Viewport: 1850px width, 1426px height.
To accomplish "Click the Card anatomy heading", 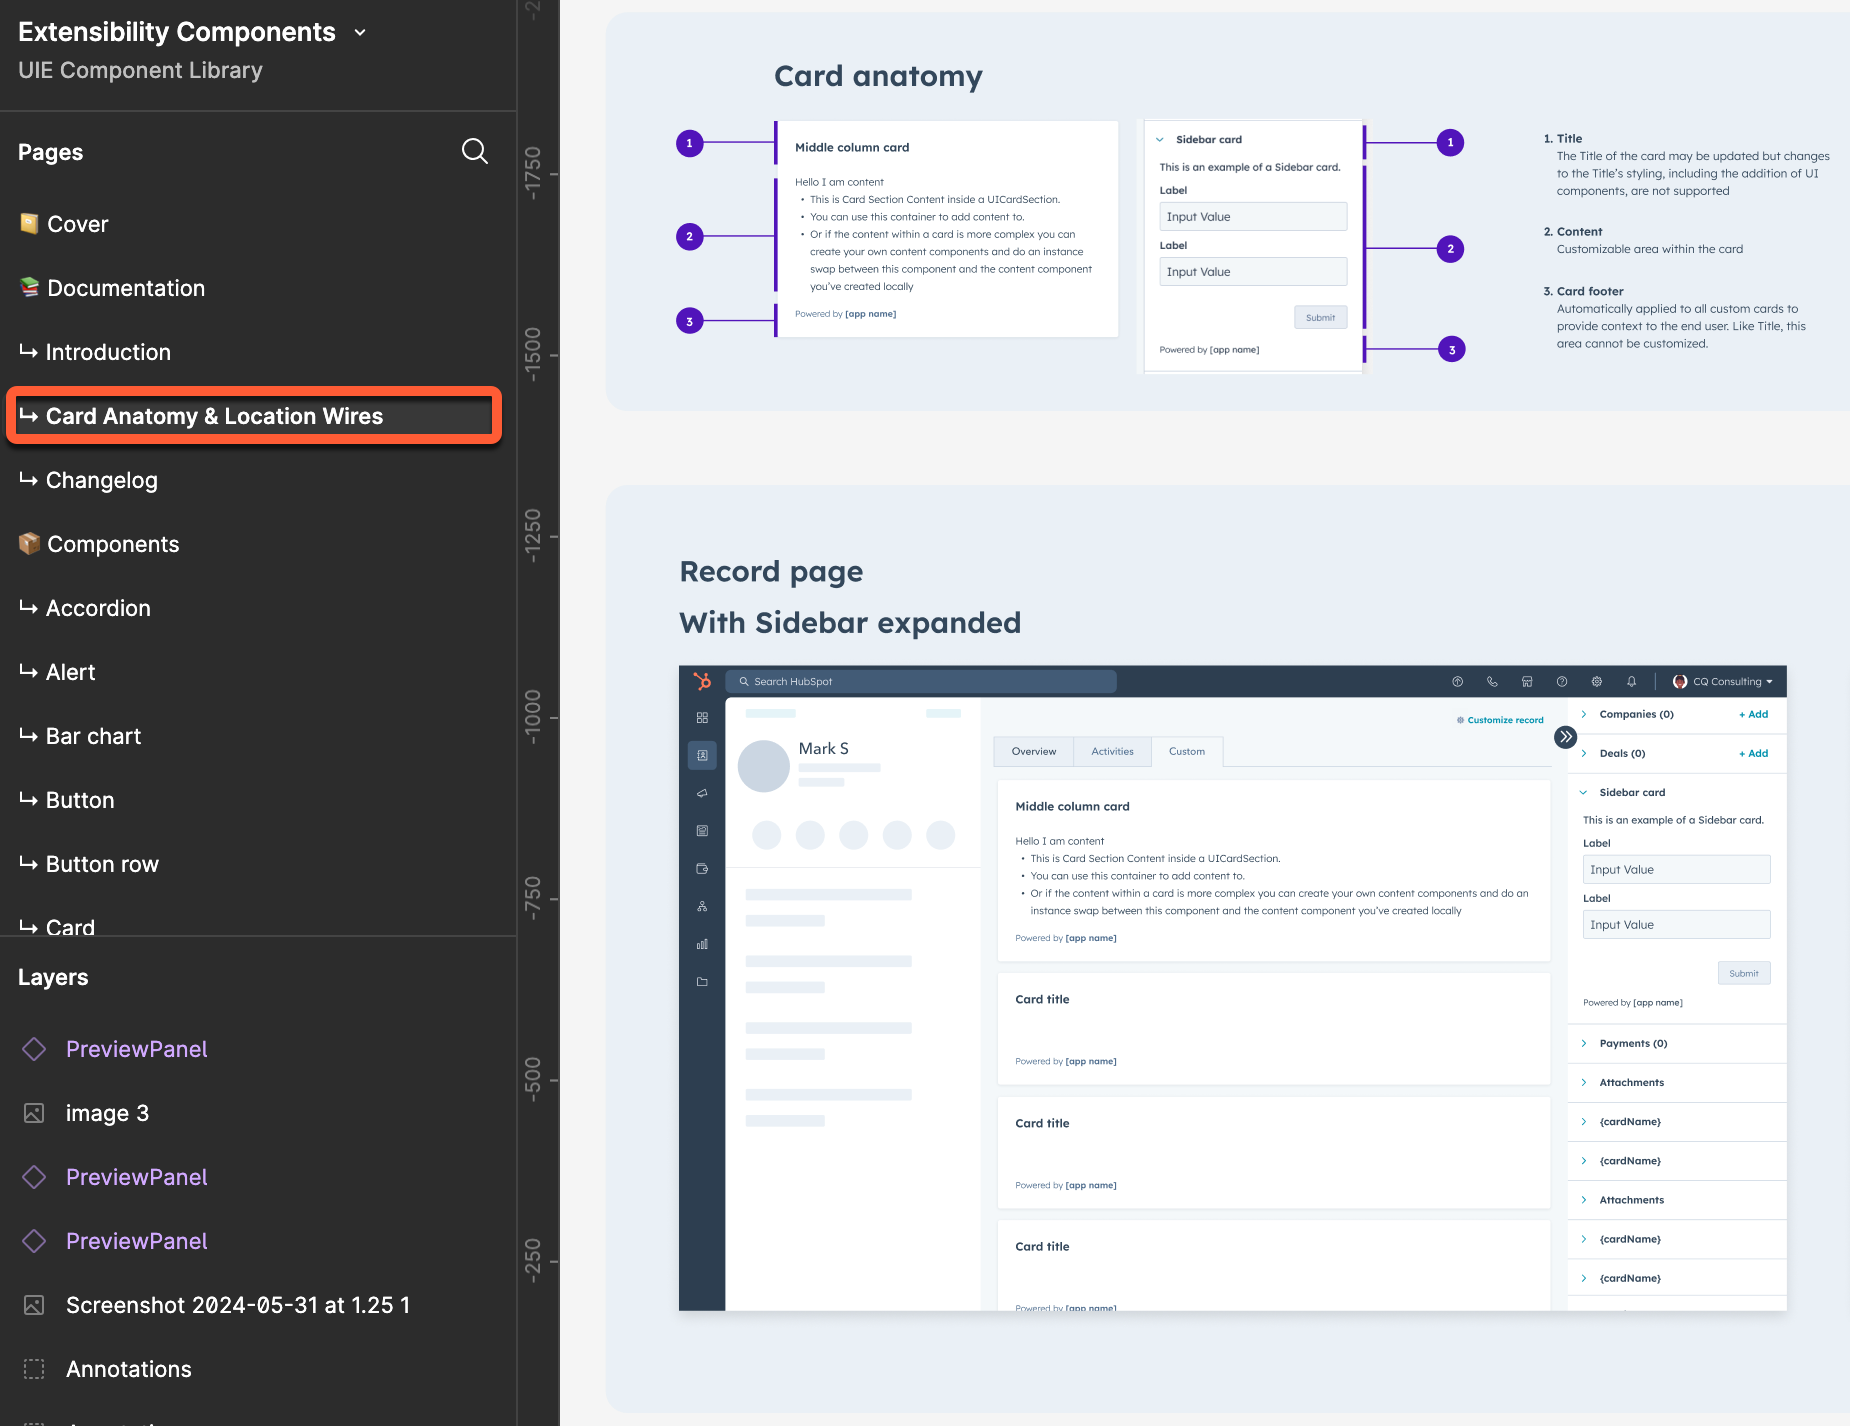I will pyautogui.click(x=878, y=76).
